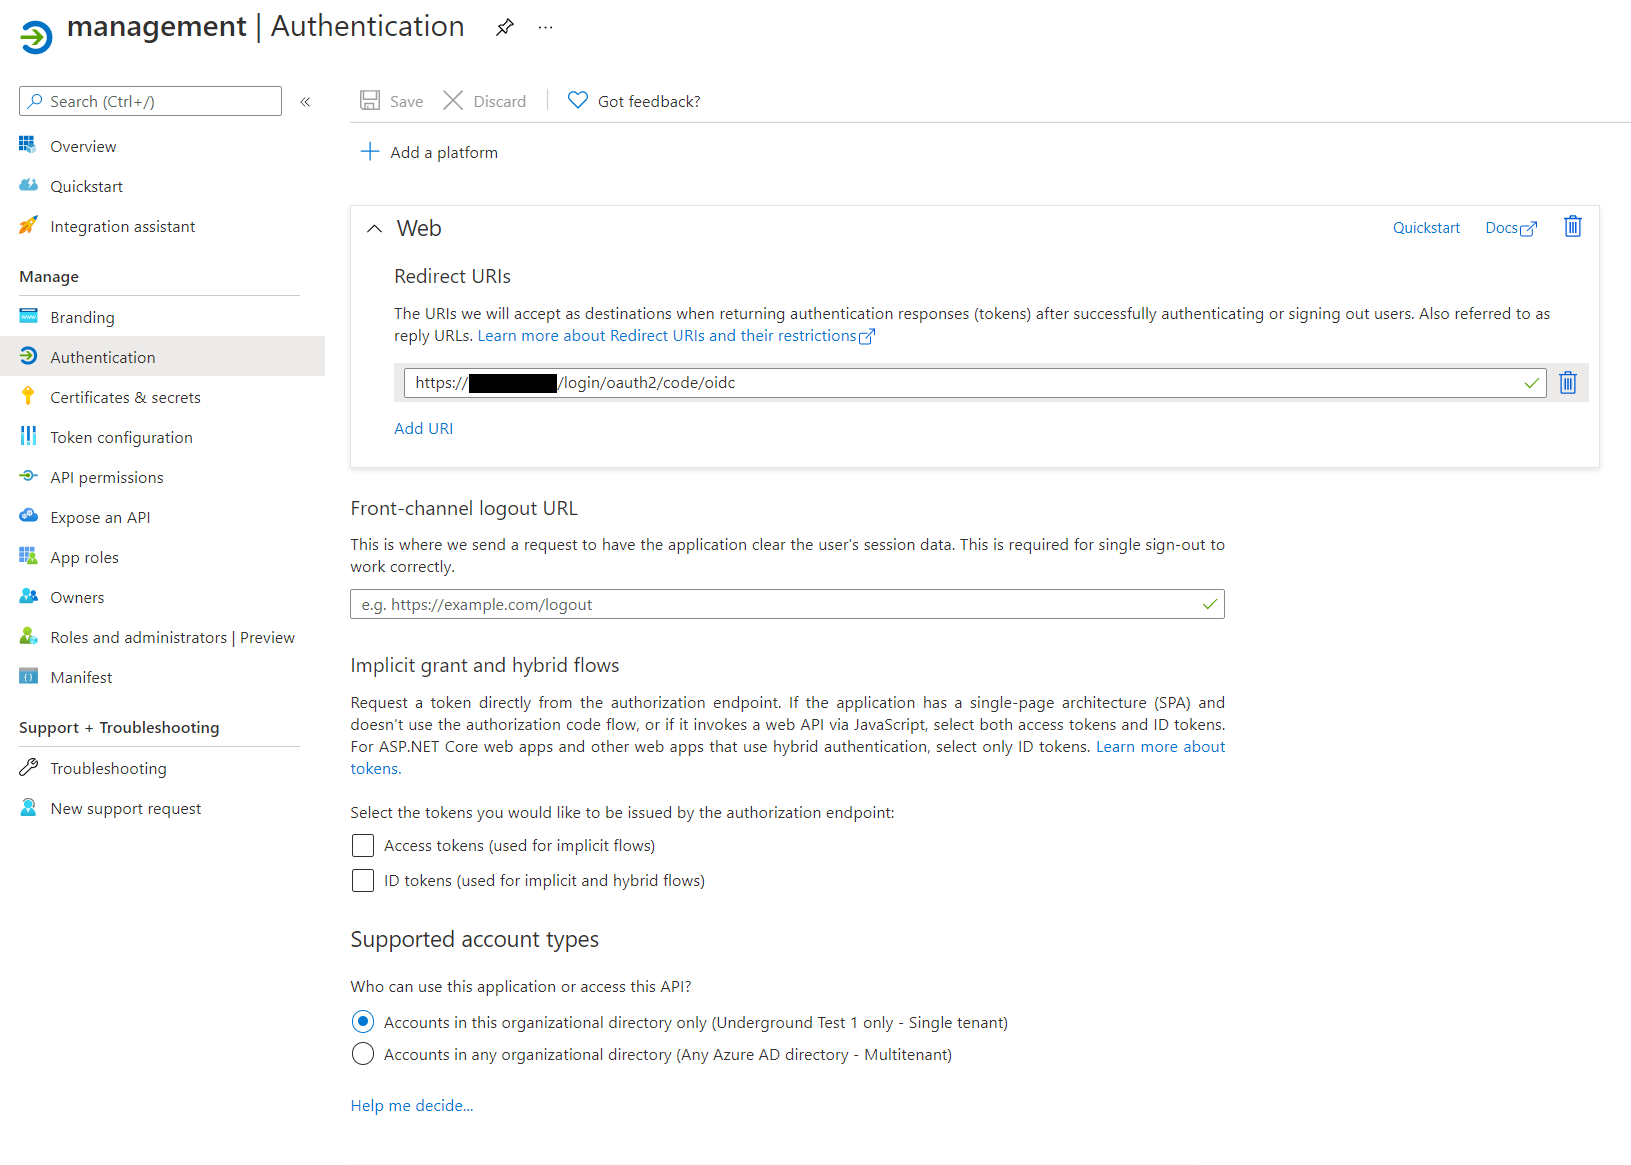Collapse the left navigation sidebar

[305, 102]
